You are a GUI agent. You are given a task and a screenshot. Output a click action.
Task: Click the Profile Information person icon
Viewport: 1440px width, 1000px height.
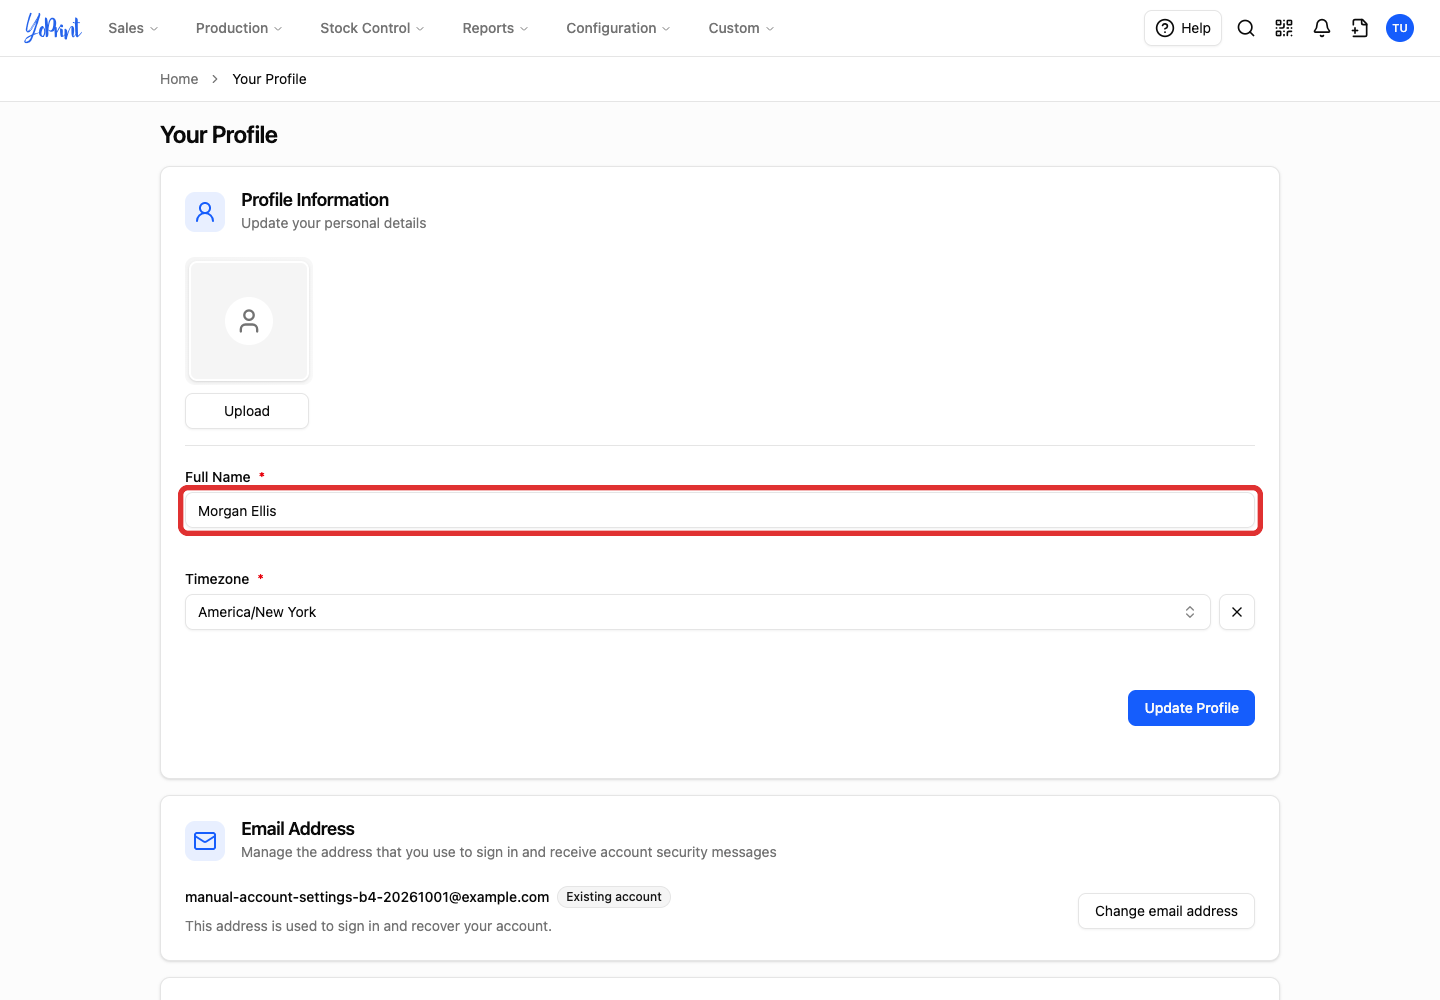(x=205, y=212)
